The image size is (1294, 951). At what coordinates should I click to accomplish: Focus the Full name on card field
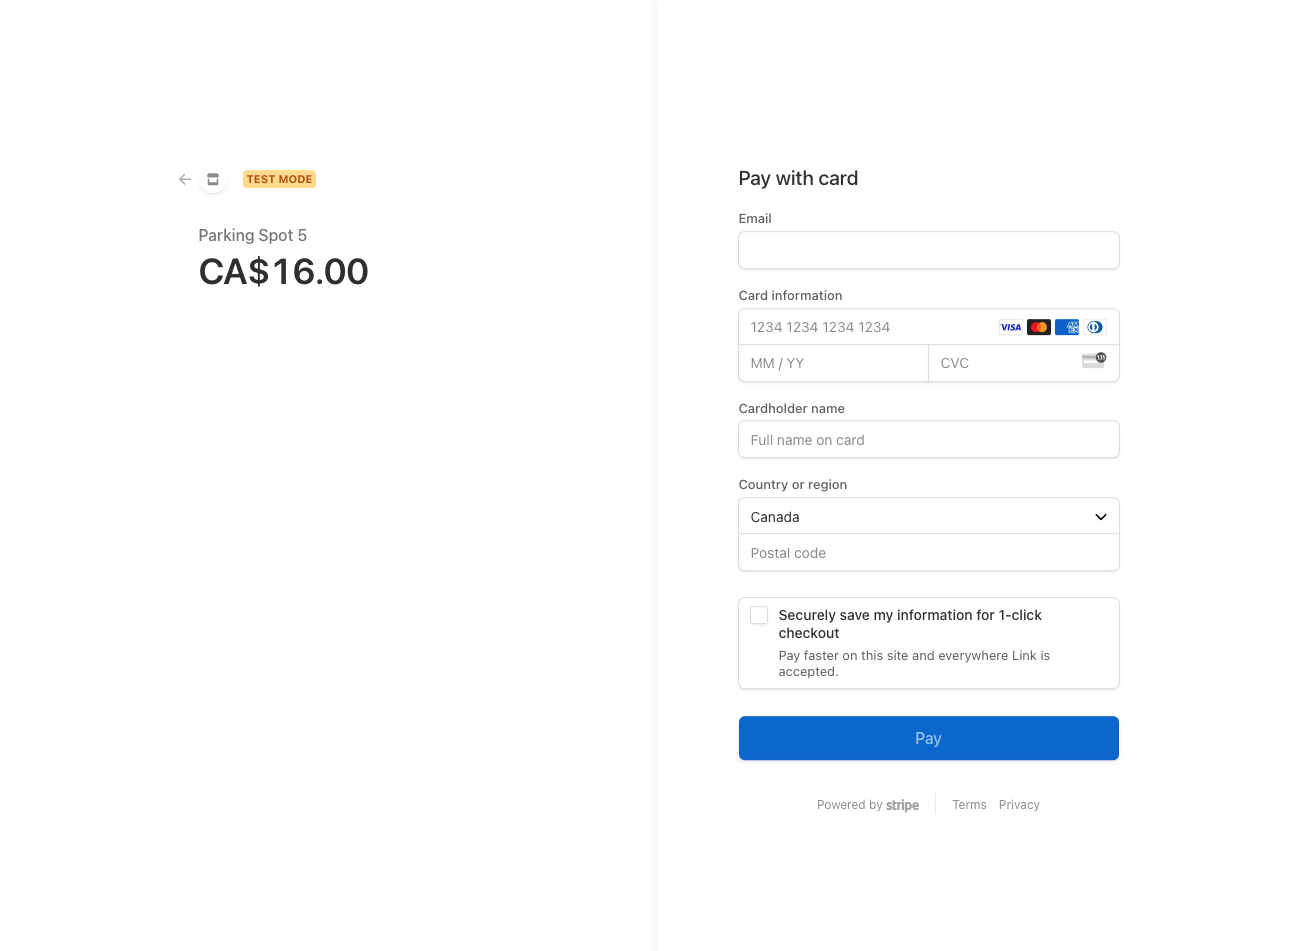coord(928,440)
